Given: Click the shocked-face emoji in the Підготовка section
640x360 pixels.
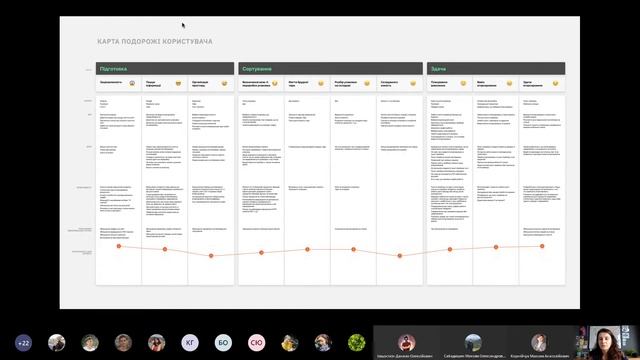Looking at the screenshot, I should coord(132,83).
